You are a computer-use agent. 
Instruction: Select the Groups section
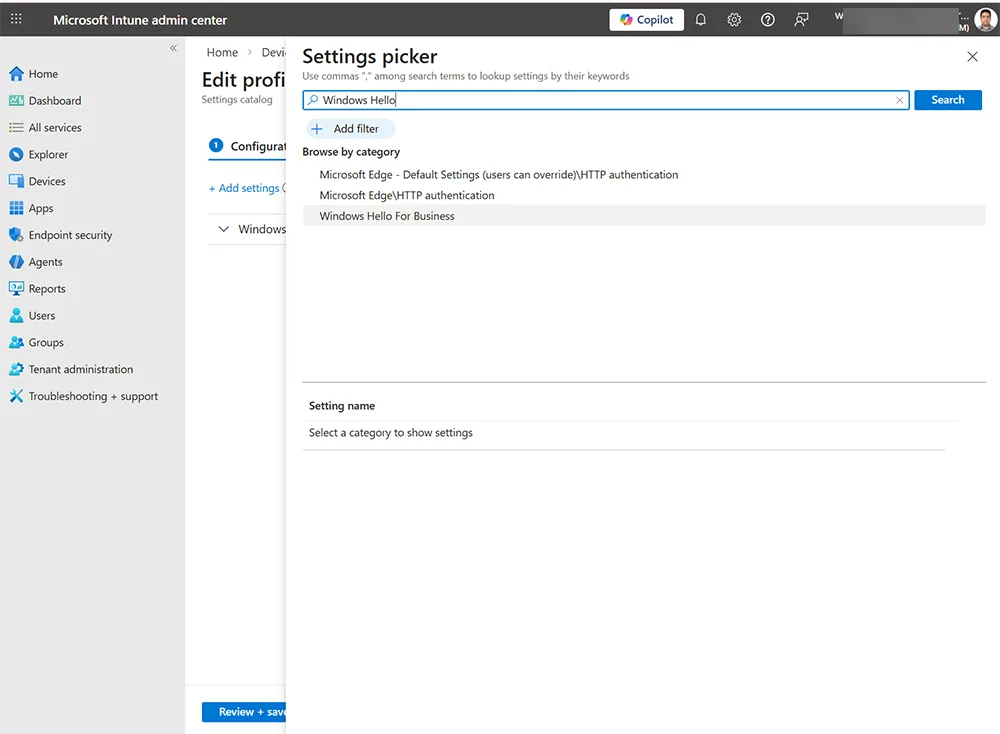(x=46, y=342)
